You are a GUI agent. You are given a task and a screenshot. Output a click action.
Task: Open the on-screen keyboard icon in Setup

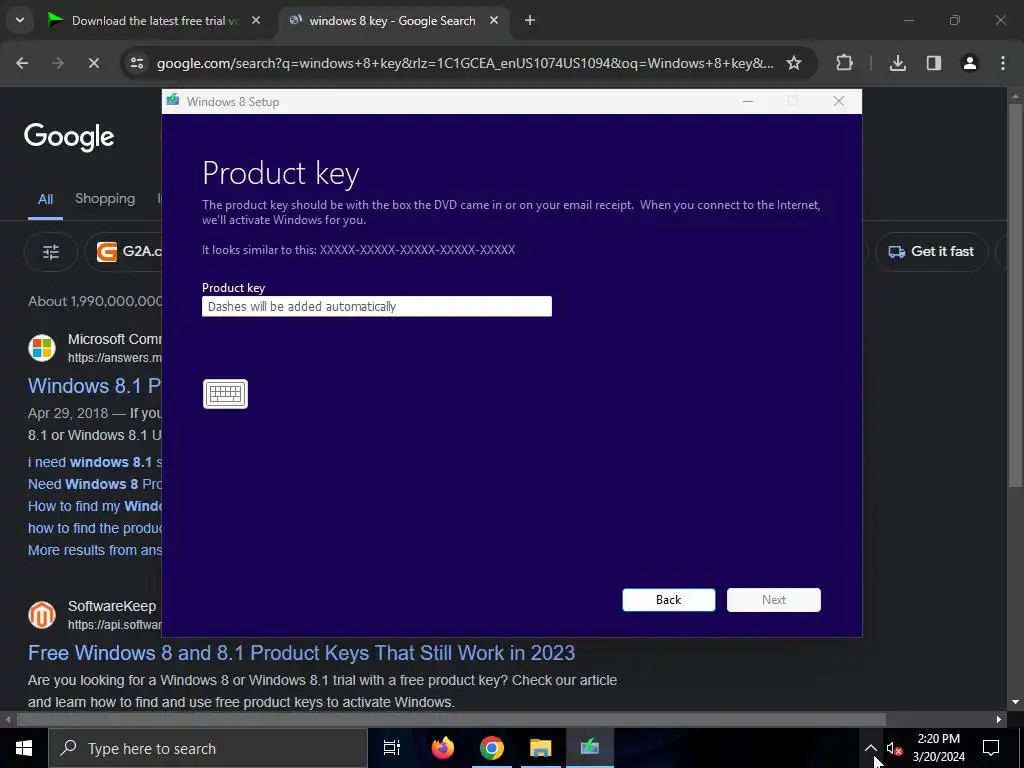pyautogui.click(x=225, y=394)
